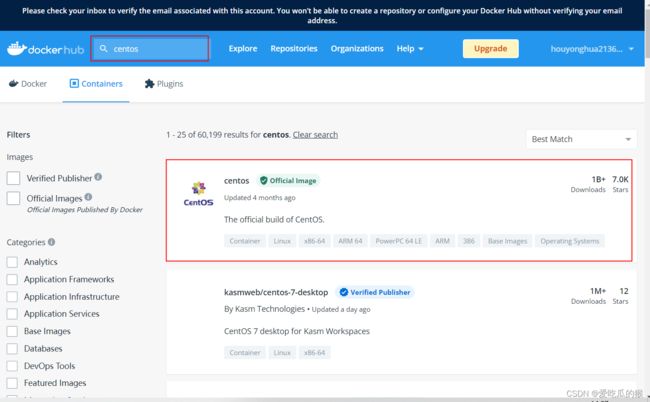
Task: Click 'CentOS 7 desktop for Kasm Workspaces'
Action: tap(297, 331)
